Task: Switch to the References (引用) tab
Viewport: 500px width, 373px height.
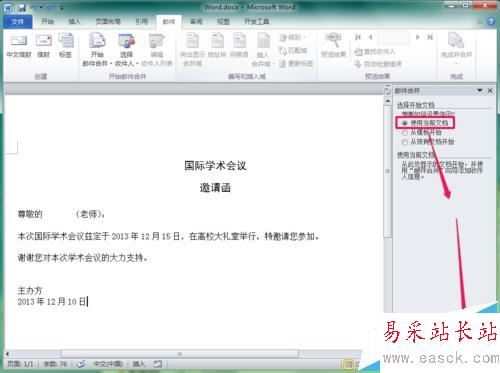Action: [x=142, y=22]
